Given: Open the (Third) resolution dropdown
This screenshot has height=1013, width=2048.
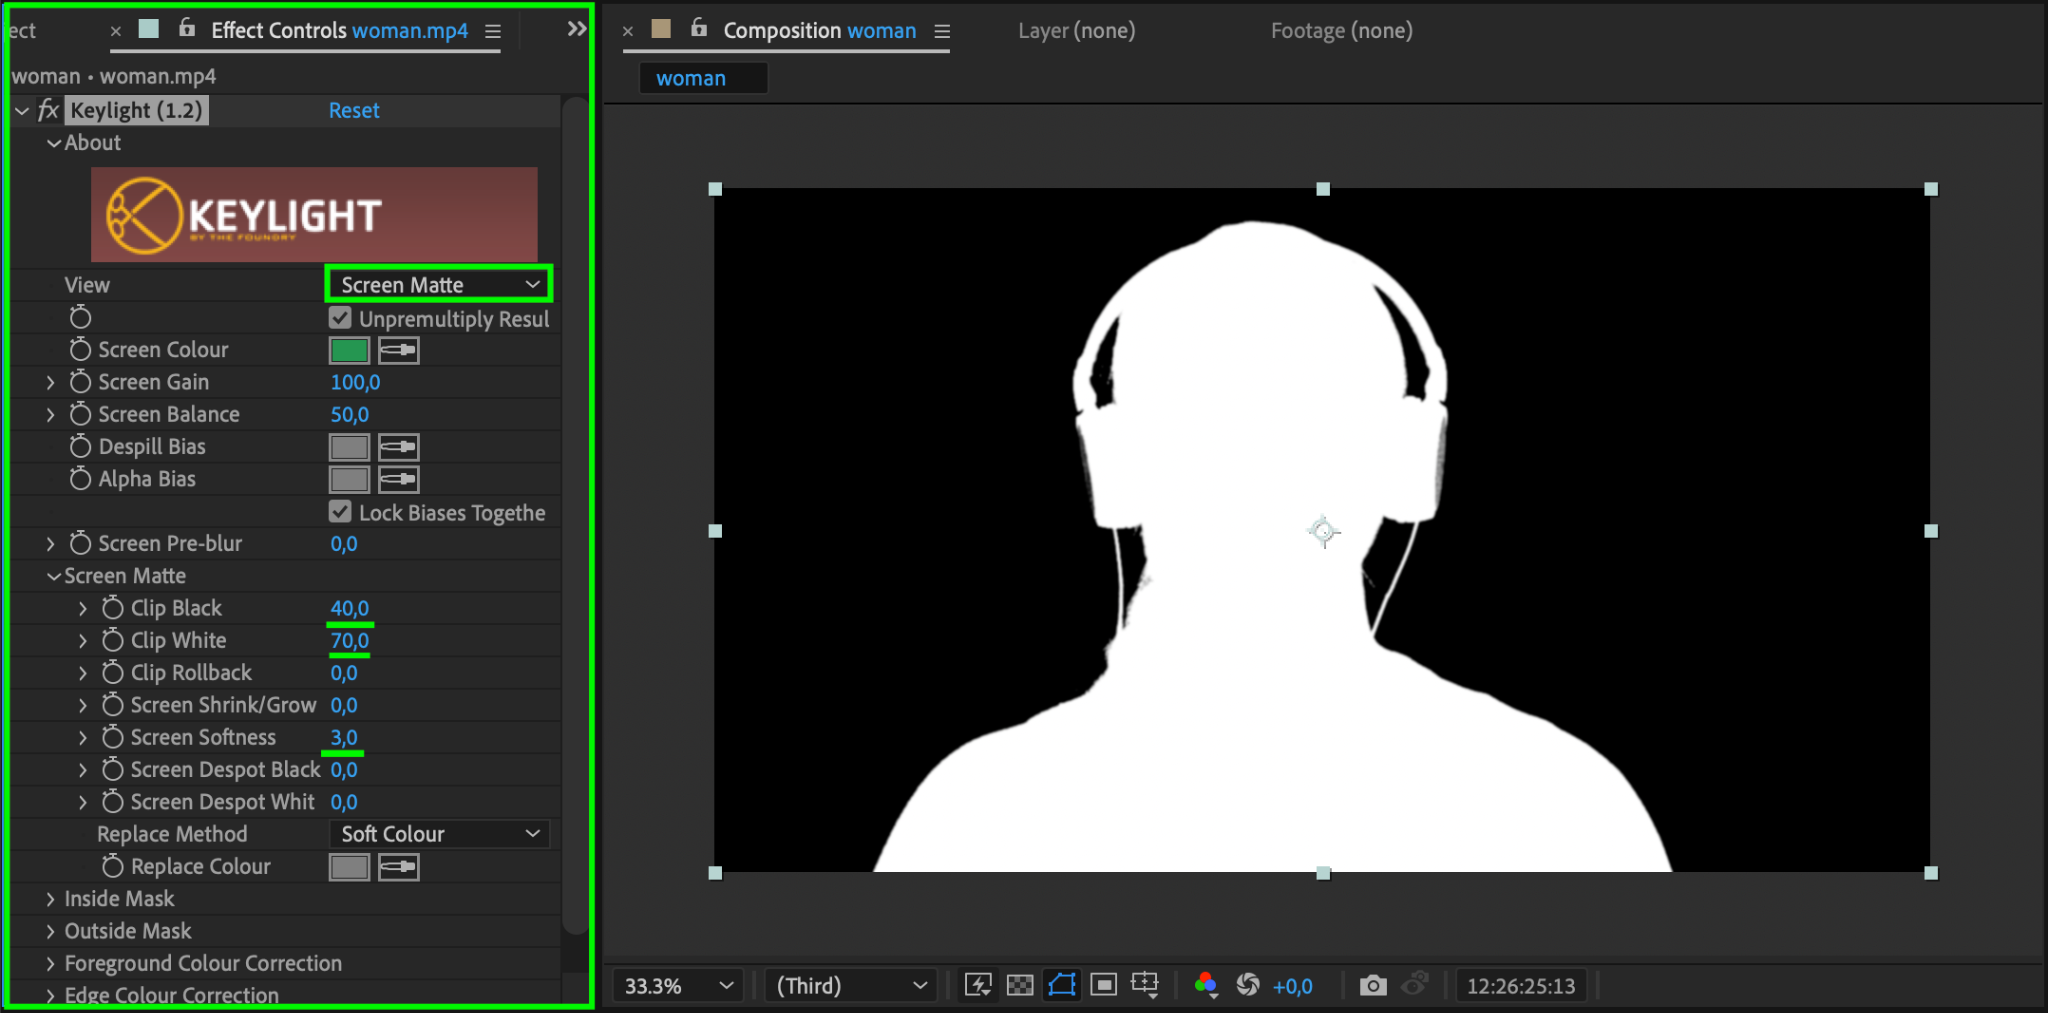Looking at the screenshot, I should tap(852, 986).
